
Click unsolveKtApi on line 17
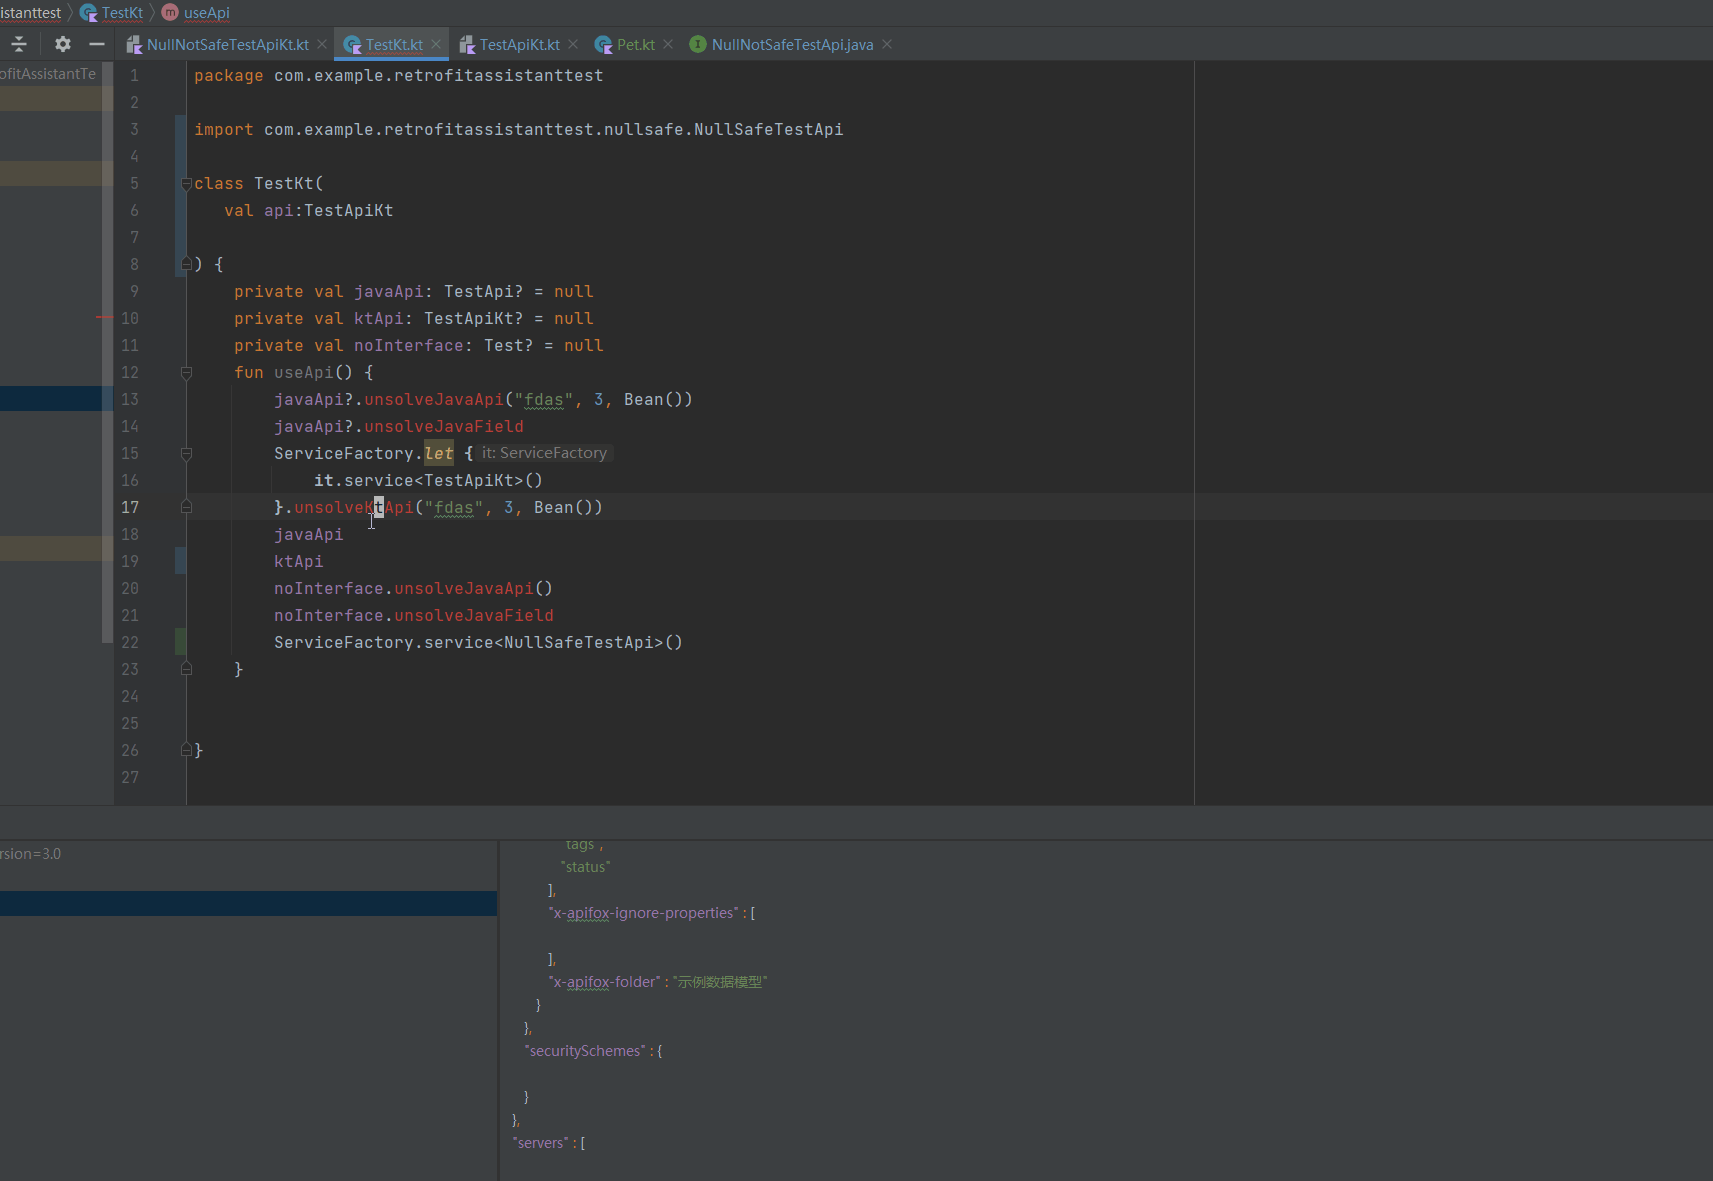(354, 508)
